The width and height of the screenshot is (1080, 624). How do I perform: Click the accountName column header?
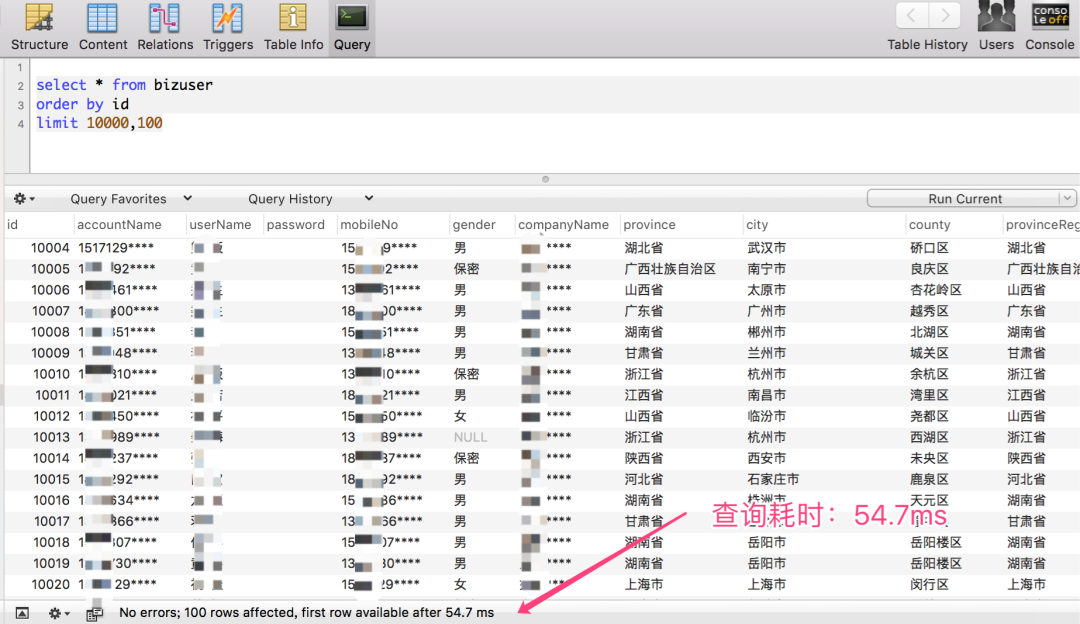(x=119, y=225)
